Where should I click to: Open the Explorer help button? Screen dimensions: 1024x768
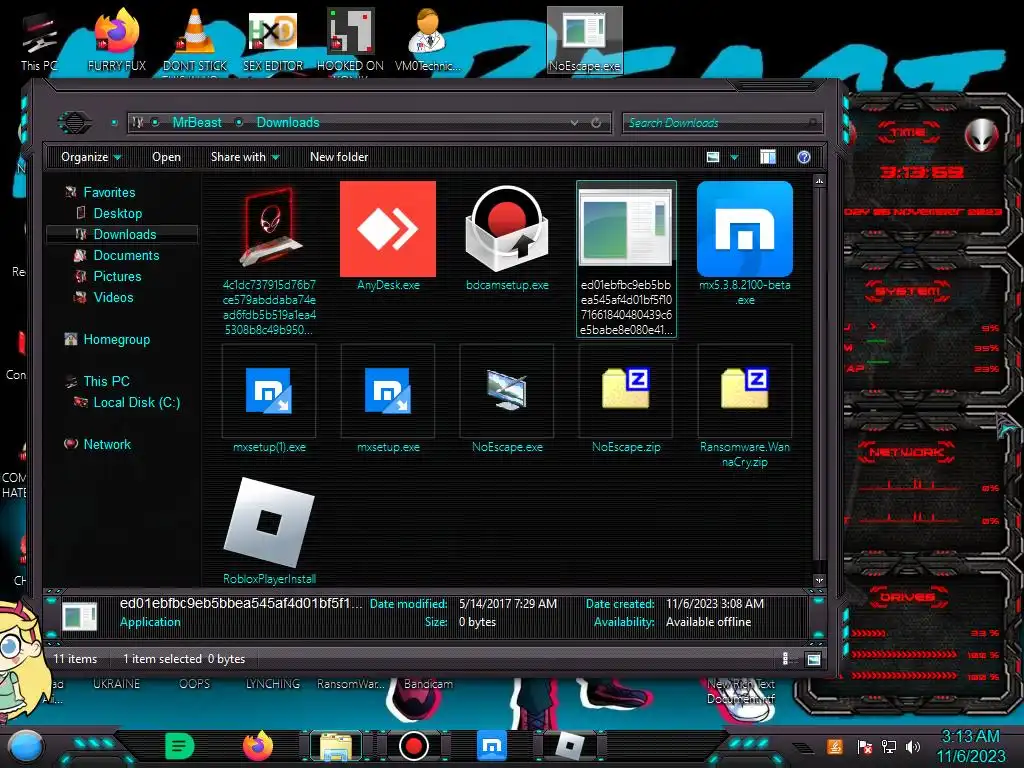tap(804, 157)
